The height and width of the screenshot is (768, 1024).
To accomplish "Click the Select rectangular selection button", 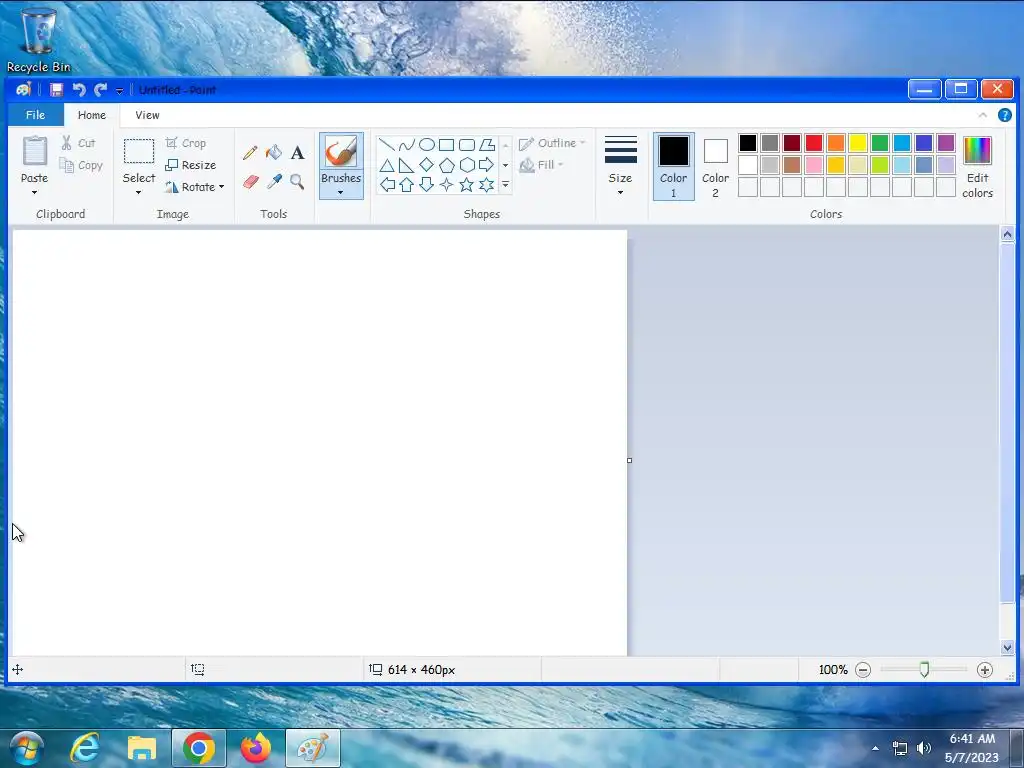I will pyautogui.click(x=139, y=159).
